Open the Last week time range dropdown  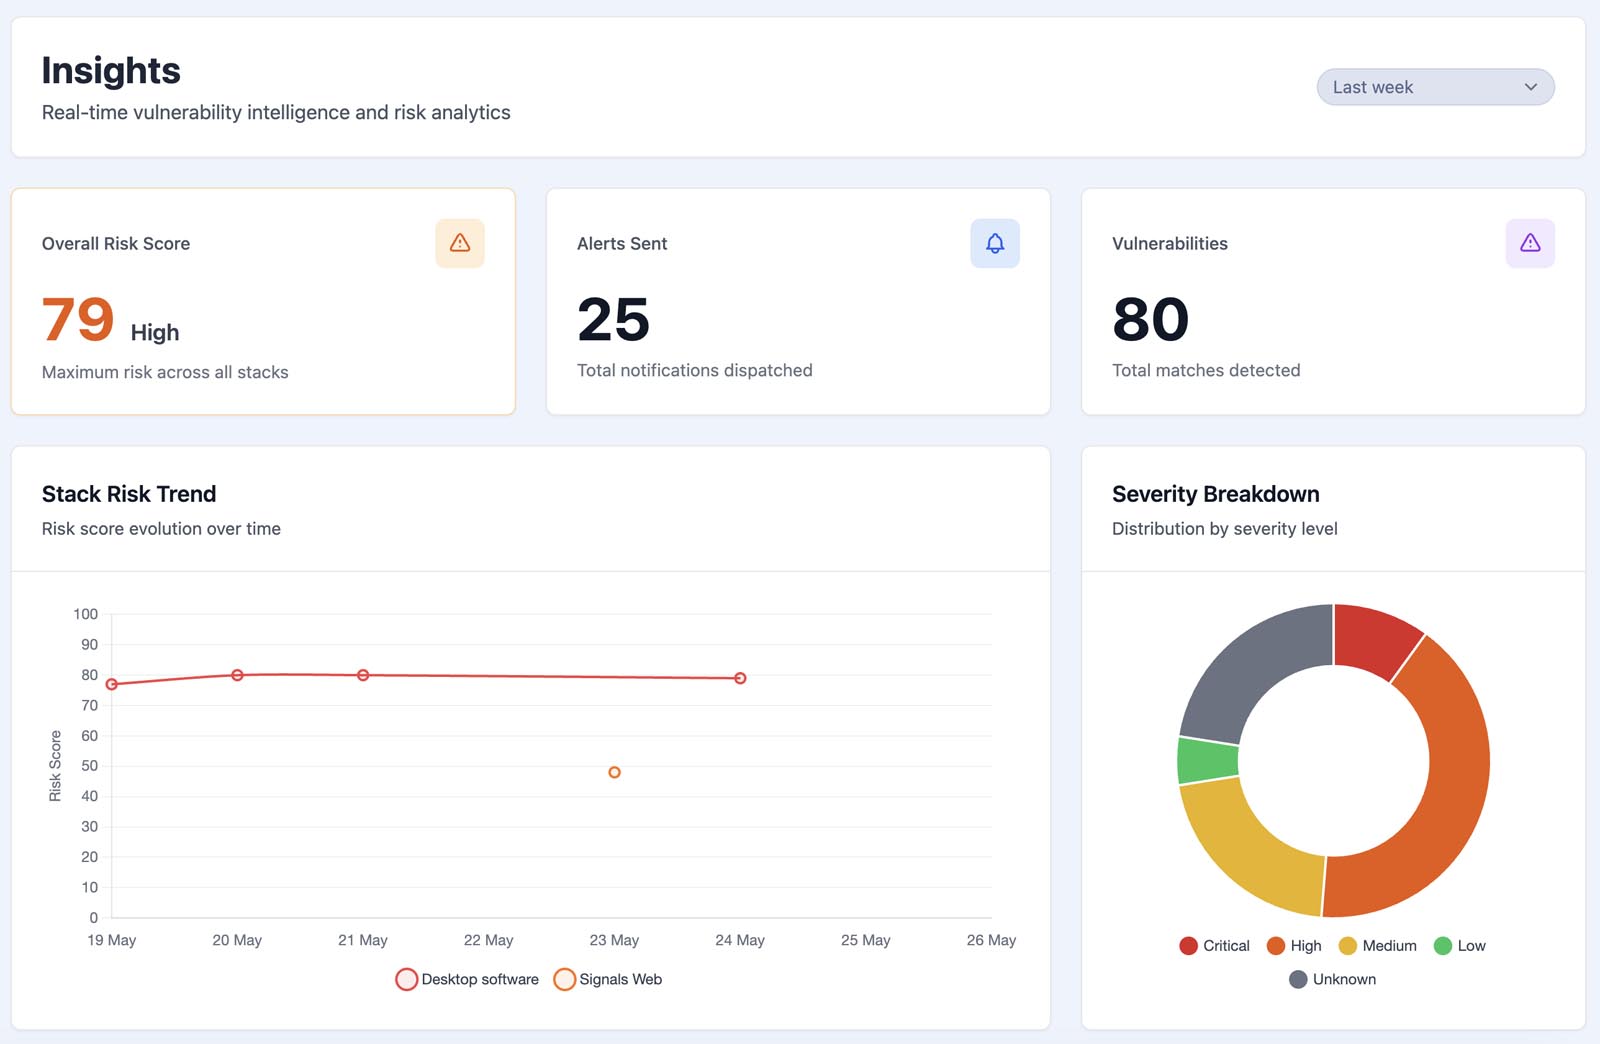(1435, 87)
